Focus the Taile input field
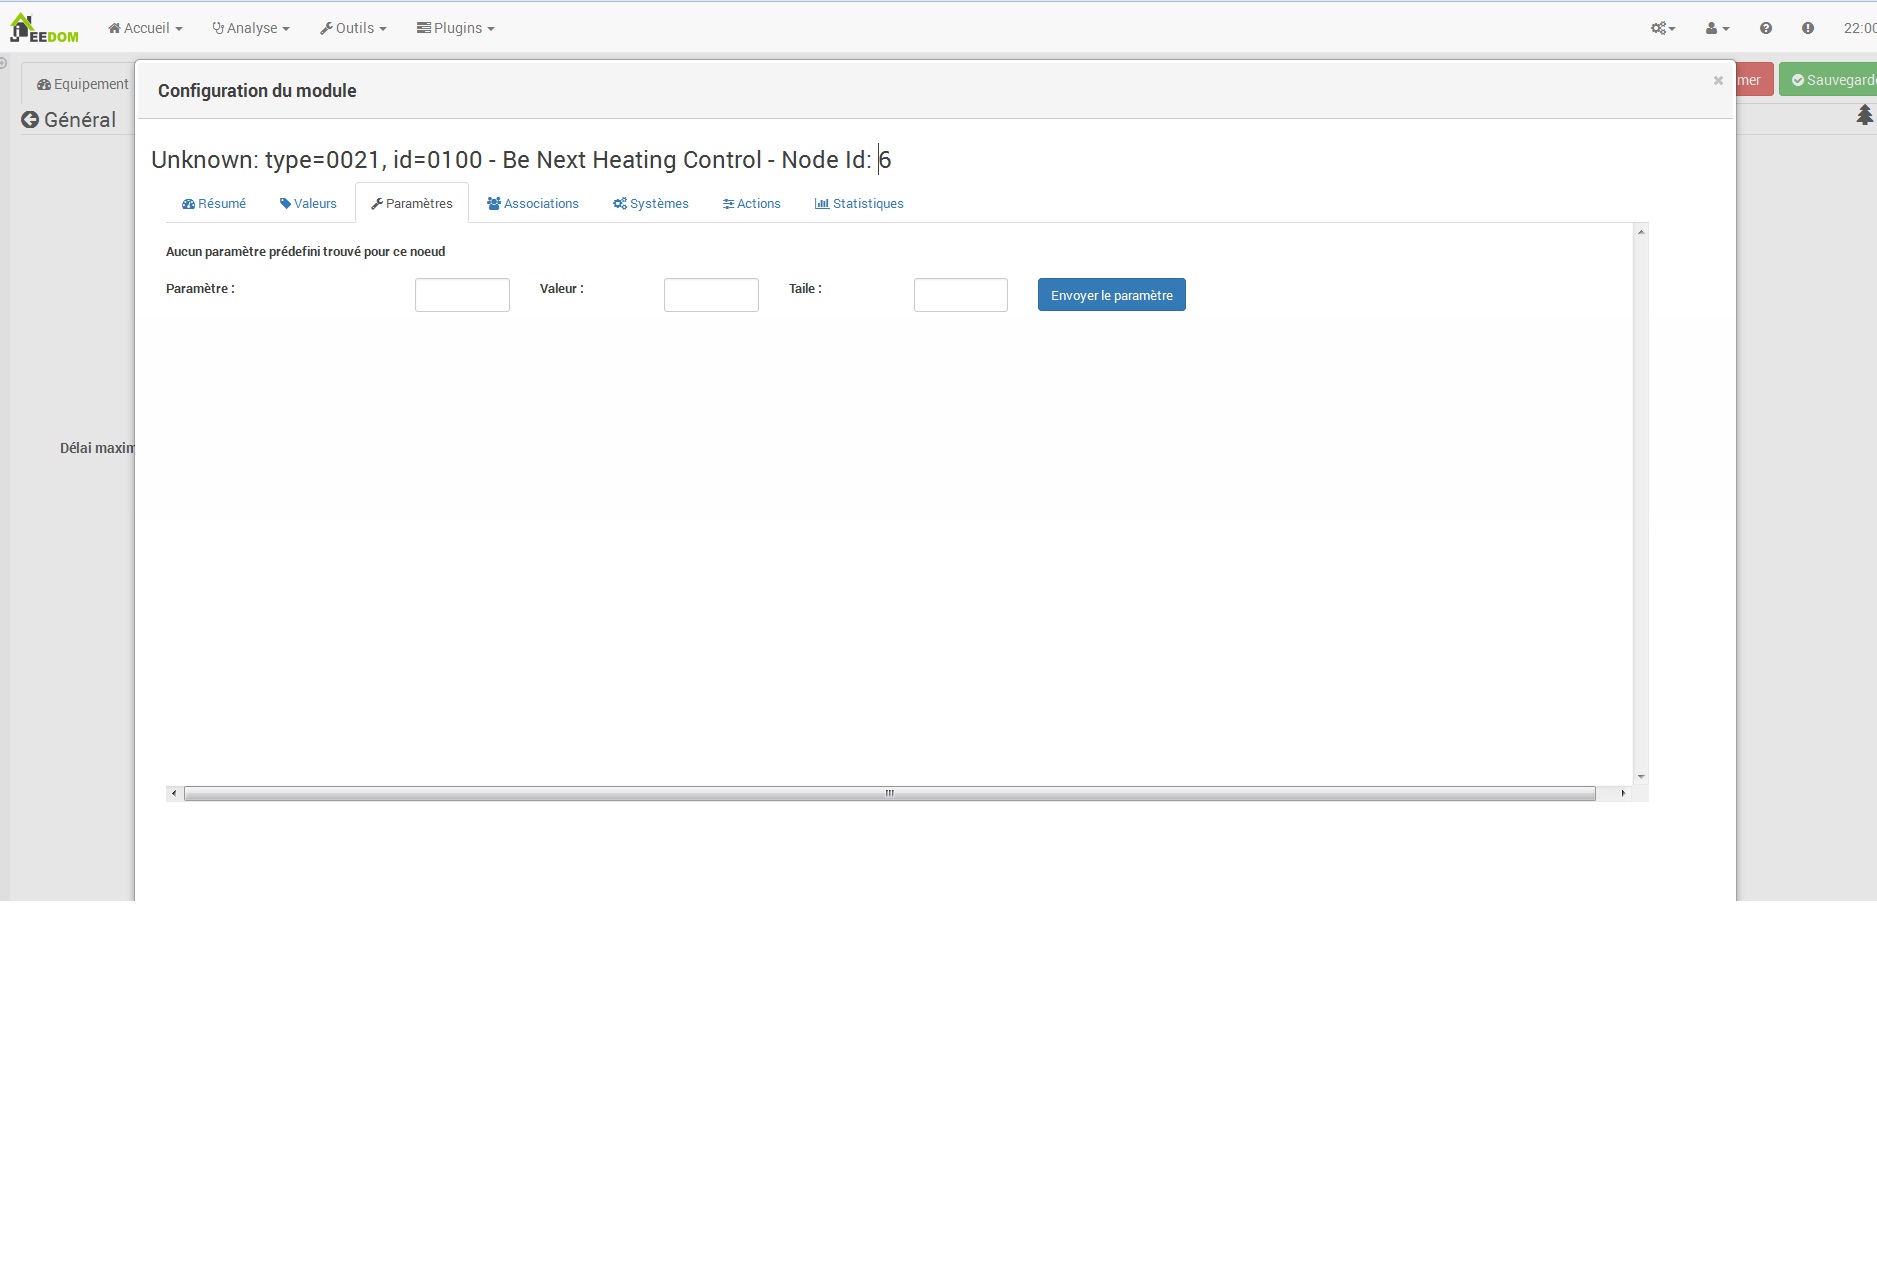This screenshot has width=1877, height=1280. (961, 295)
